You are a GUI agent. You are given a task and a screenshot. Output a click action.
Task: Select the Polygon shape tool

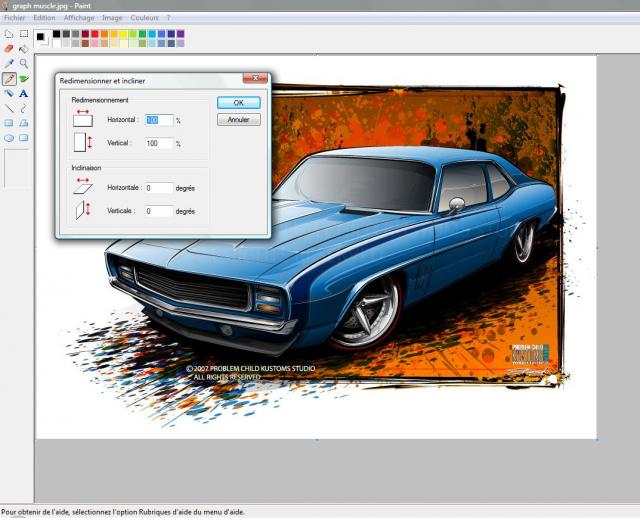(x=24, y=123)
